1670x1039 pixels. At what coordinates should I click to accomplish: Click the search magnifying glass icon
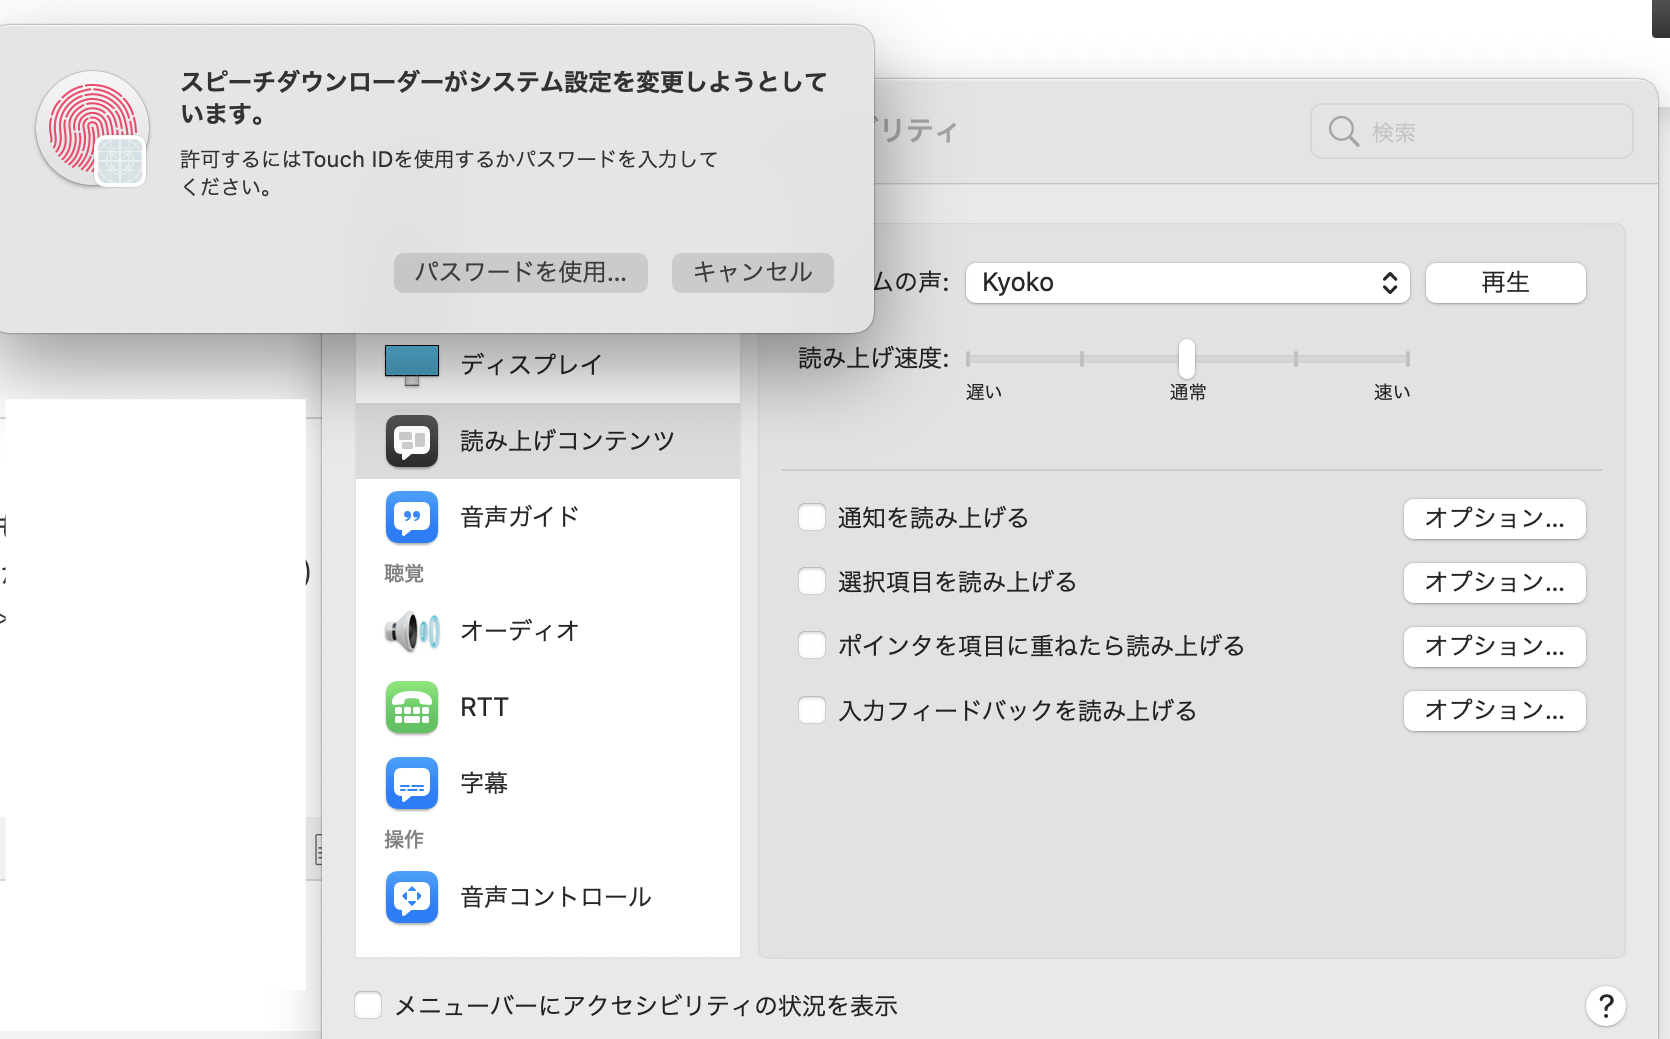pyautogui.click(x=1343, y=132)
